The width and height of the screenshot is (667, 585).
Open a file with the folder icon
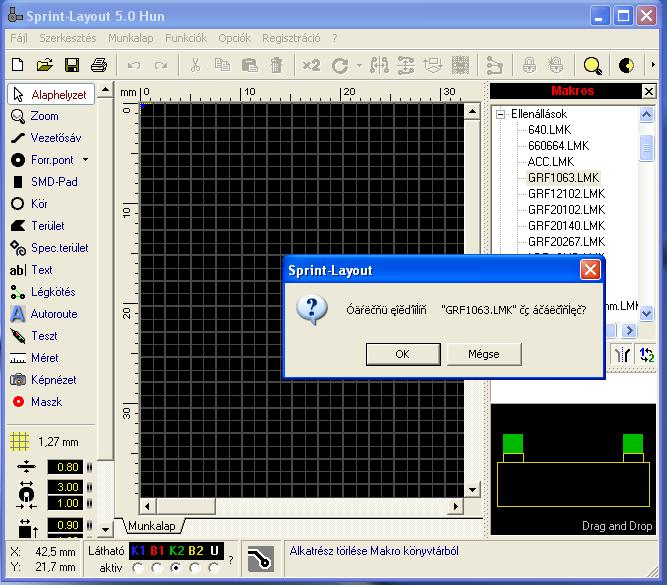[x=44, y=65]
